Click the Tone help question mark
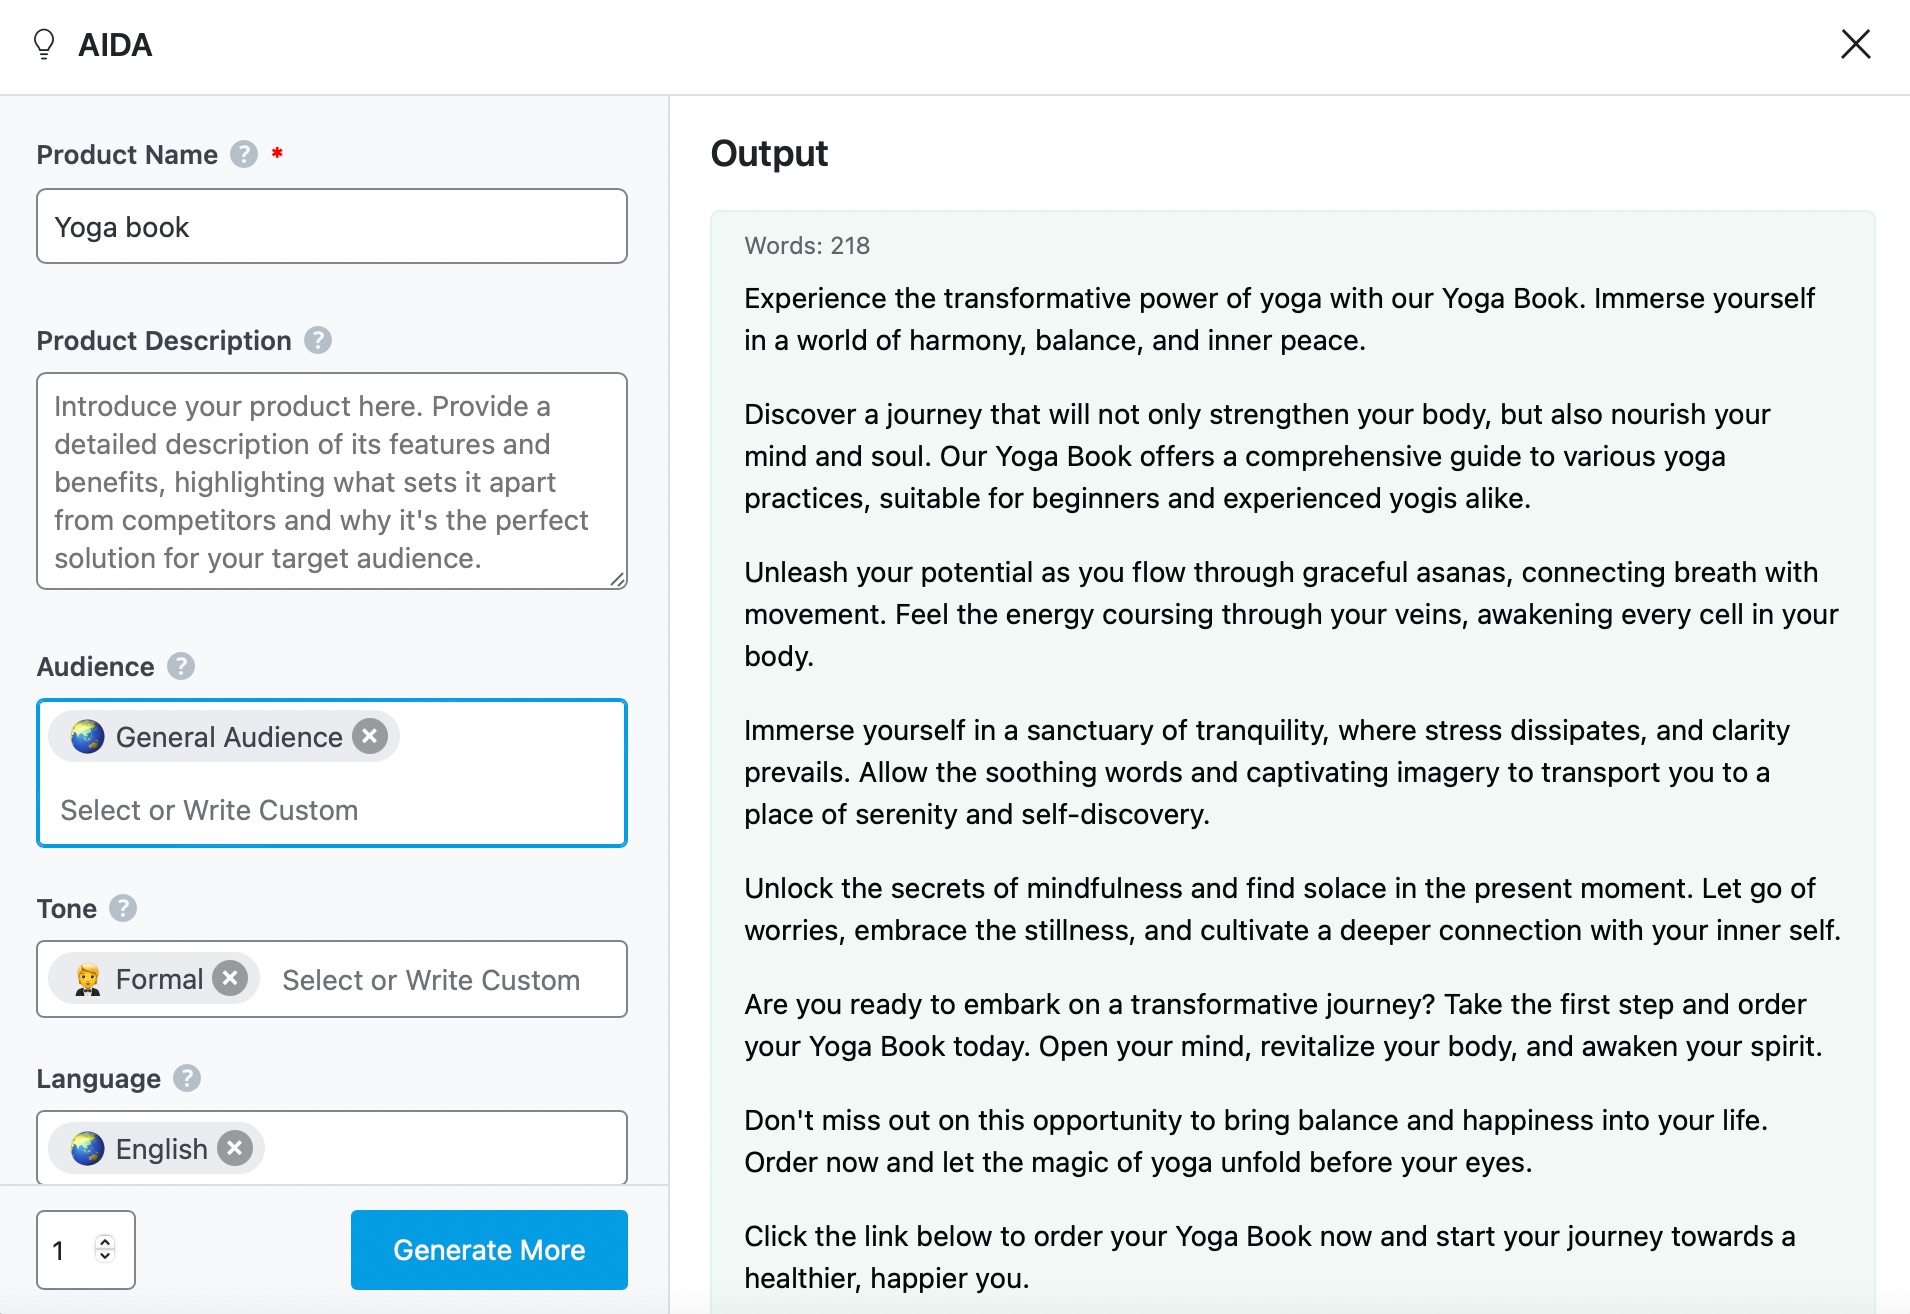 click(x=123, y=908)
